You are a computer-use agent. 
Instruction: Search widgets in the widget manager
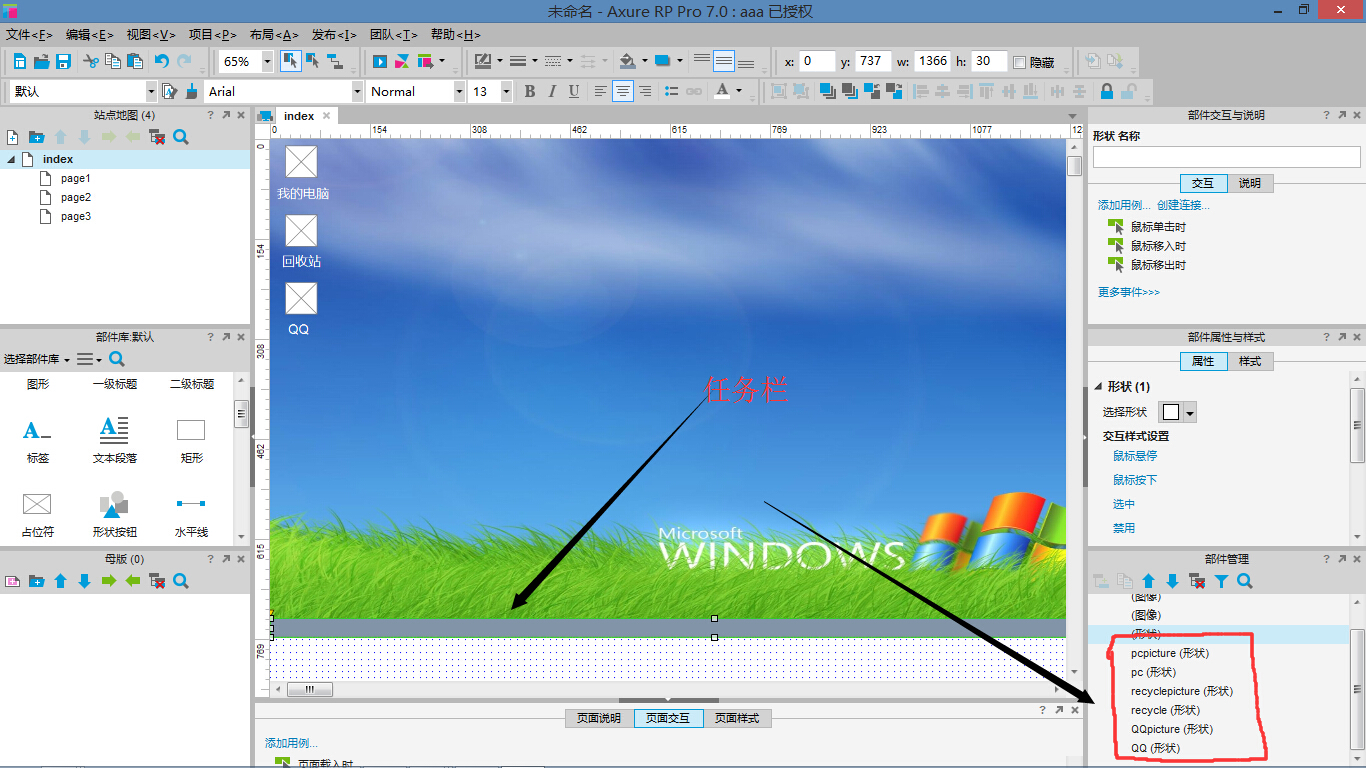click(x=1245, y=581)
